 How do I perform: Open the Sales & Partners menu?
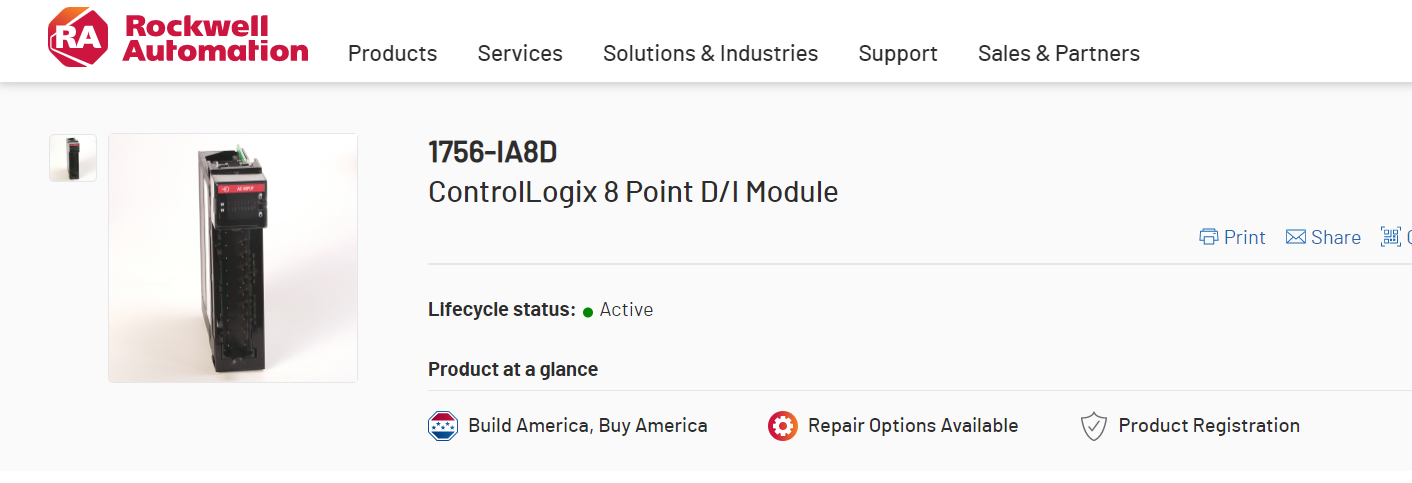coord(1058,53)
